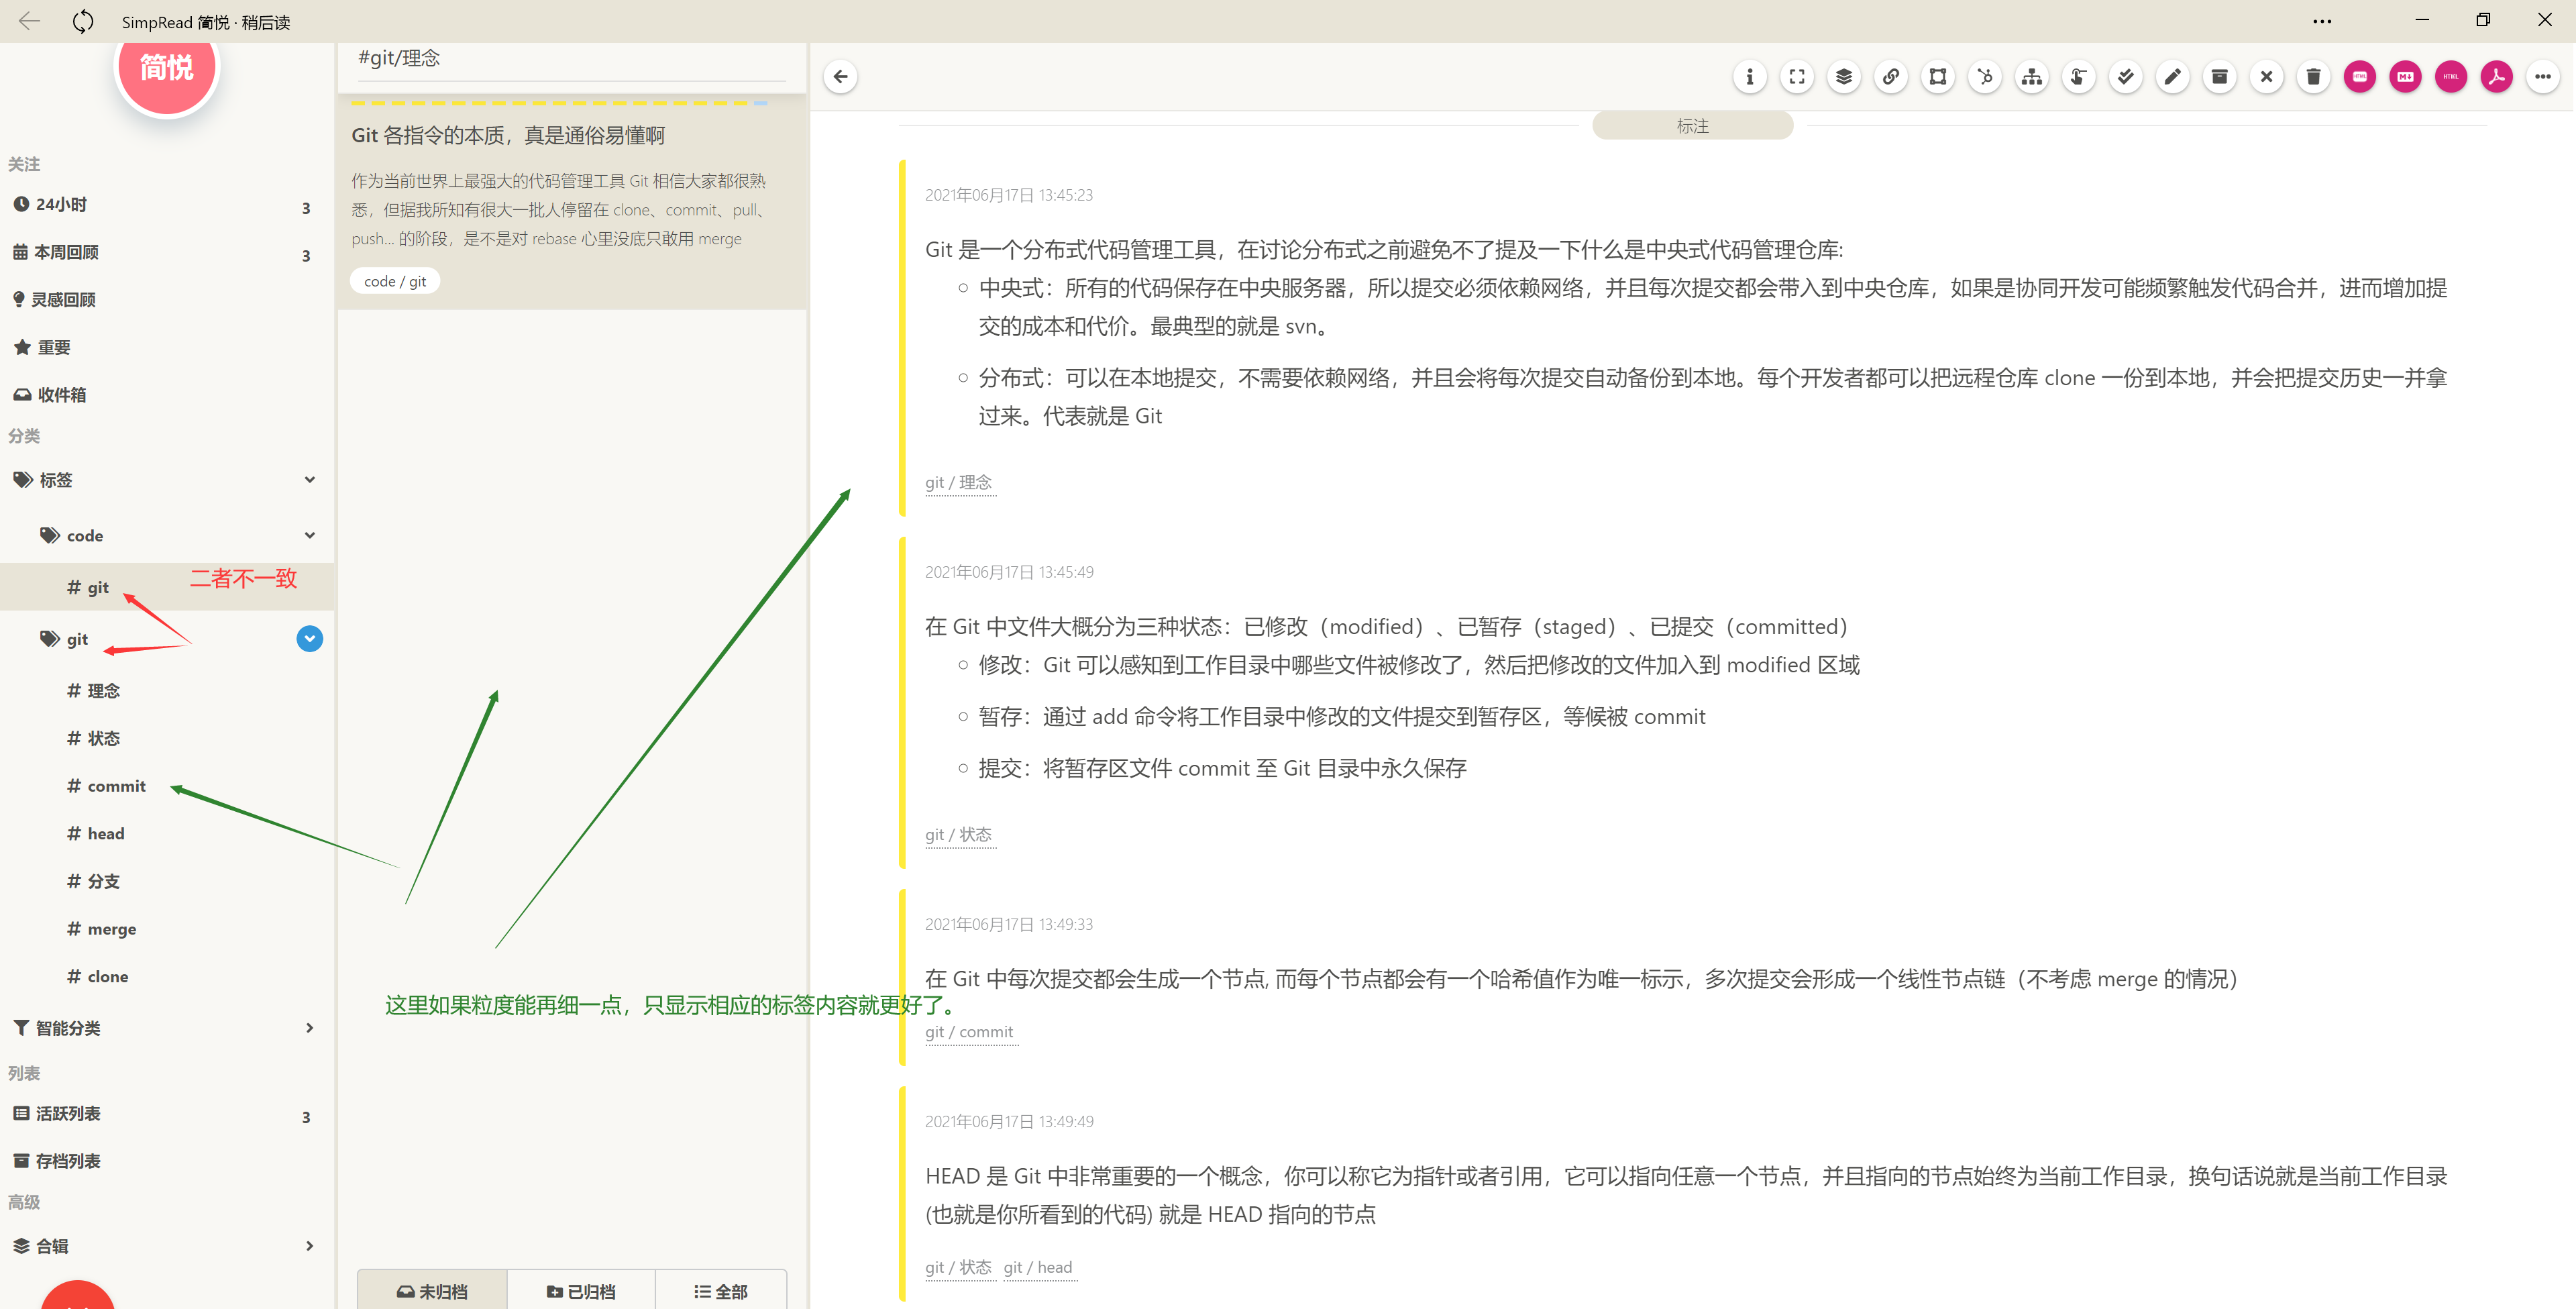Click the second pink HTML text icon
This screenshot has width=2576, height=1309.
(2450, 77)
